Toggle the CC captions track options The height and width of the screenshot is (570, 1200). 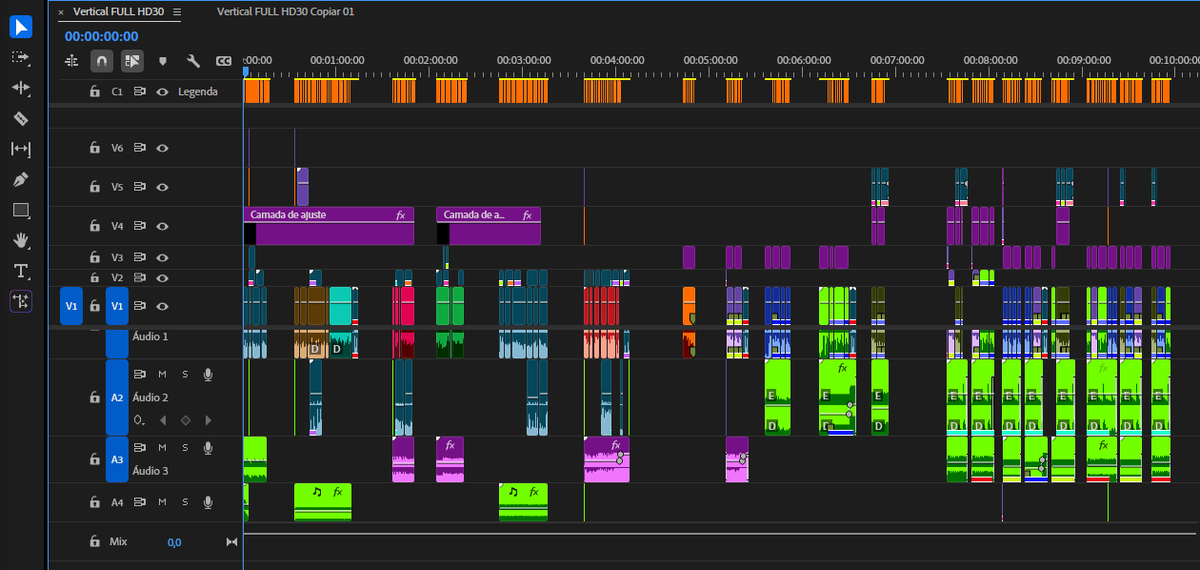tap(224, 61)
